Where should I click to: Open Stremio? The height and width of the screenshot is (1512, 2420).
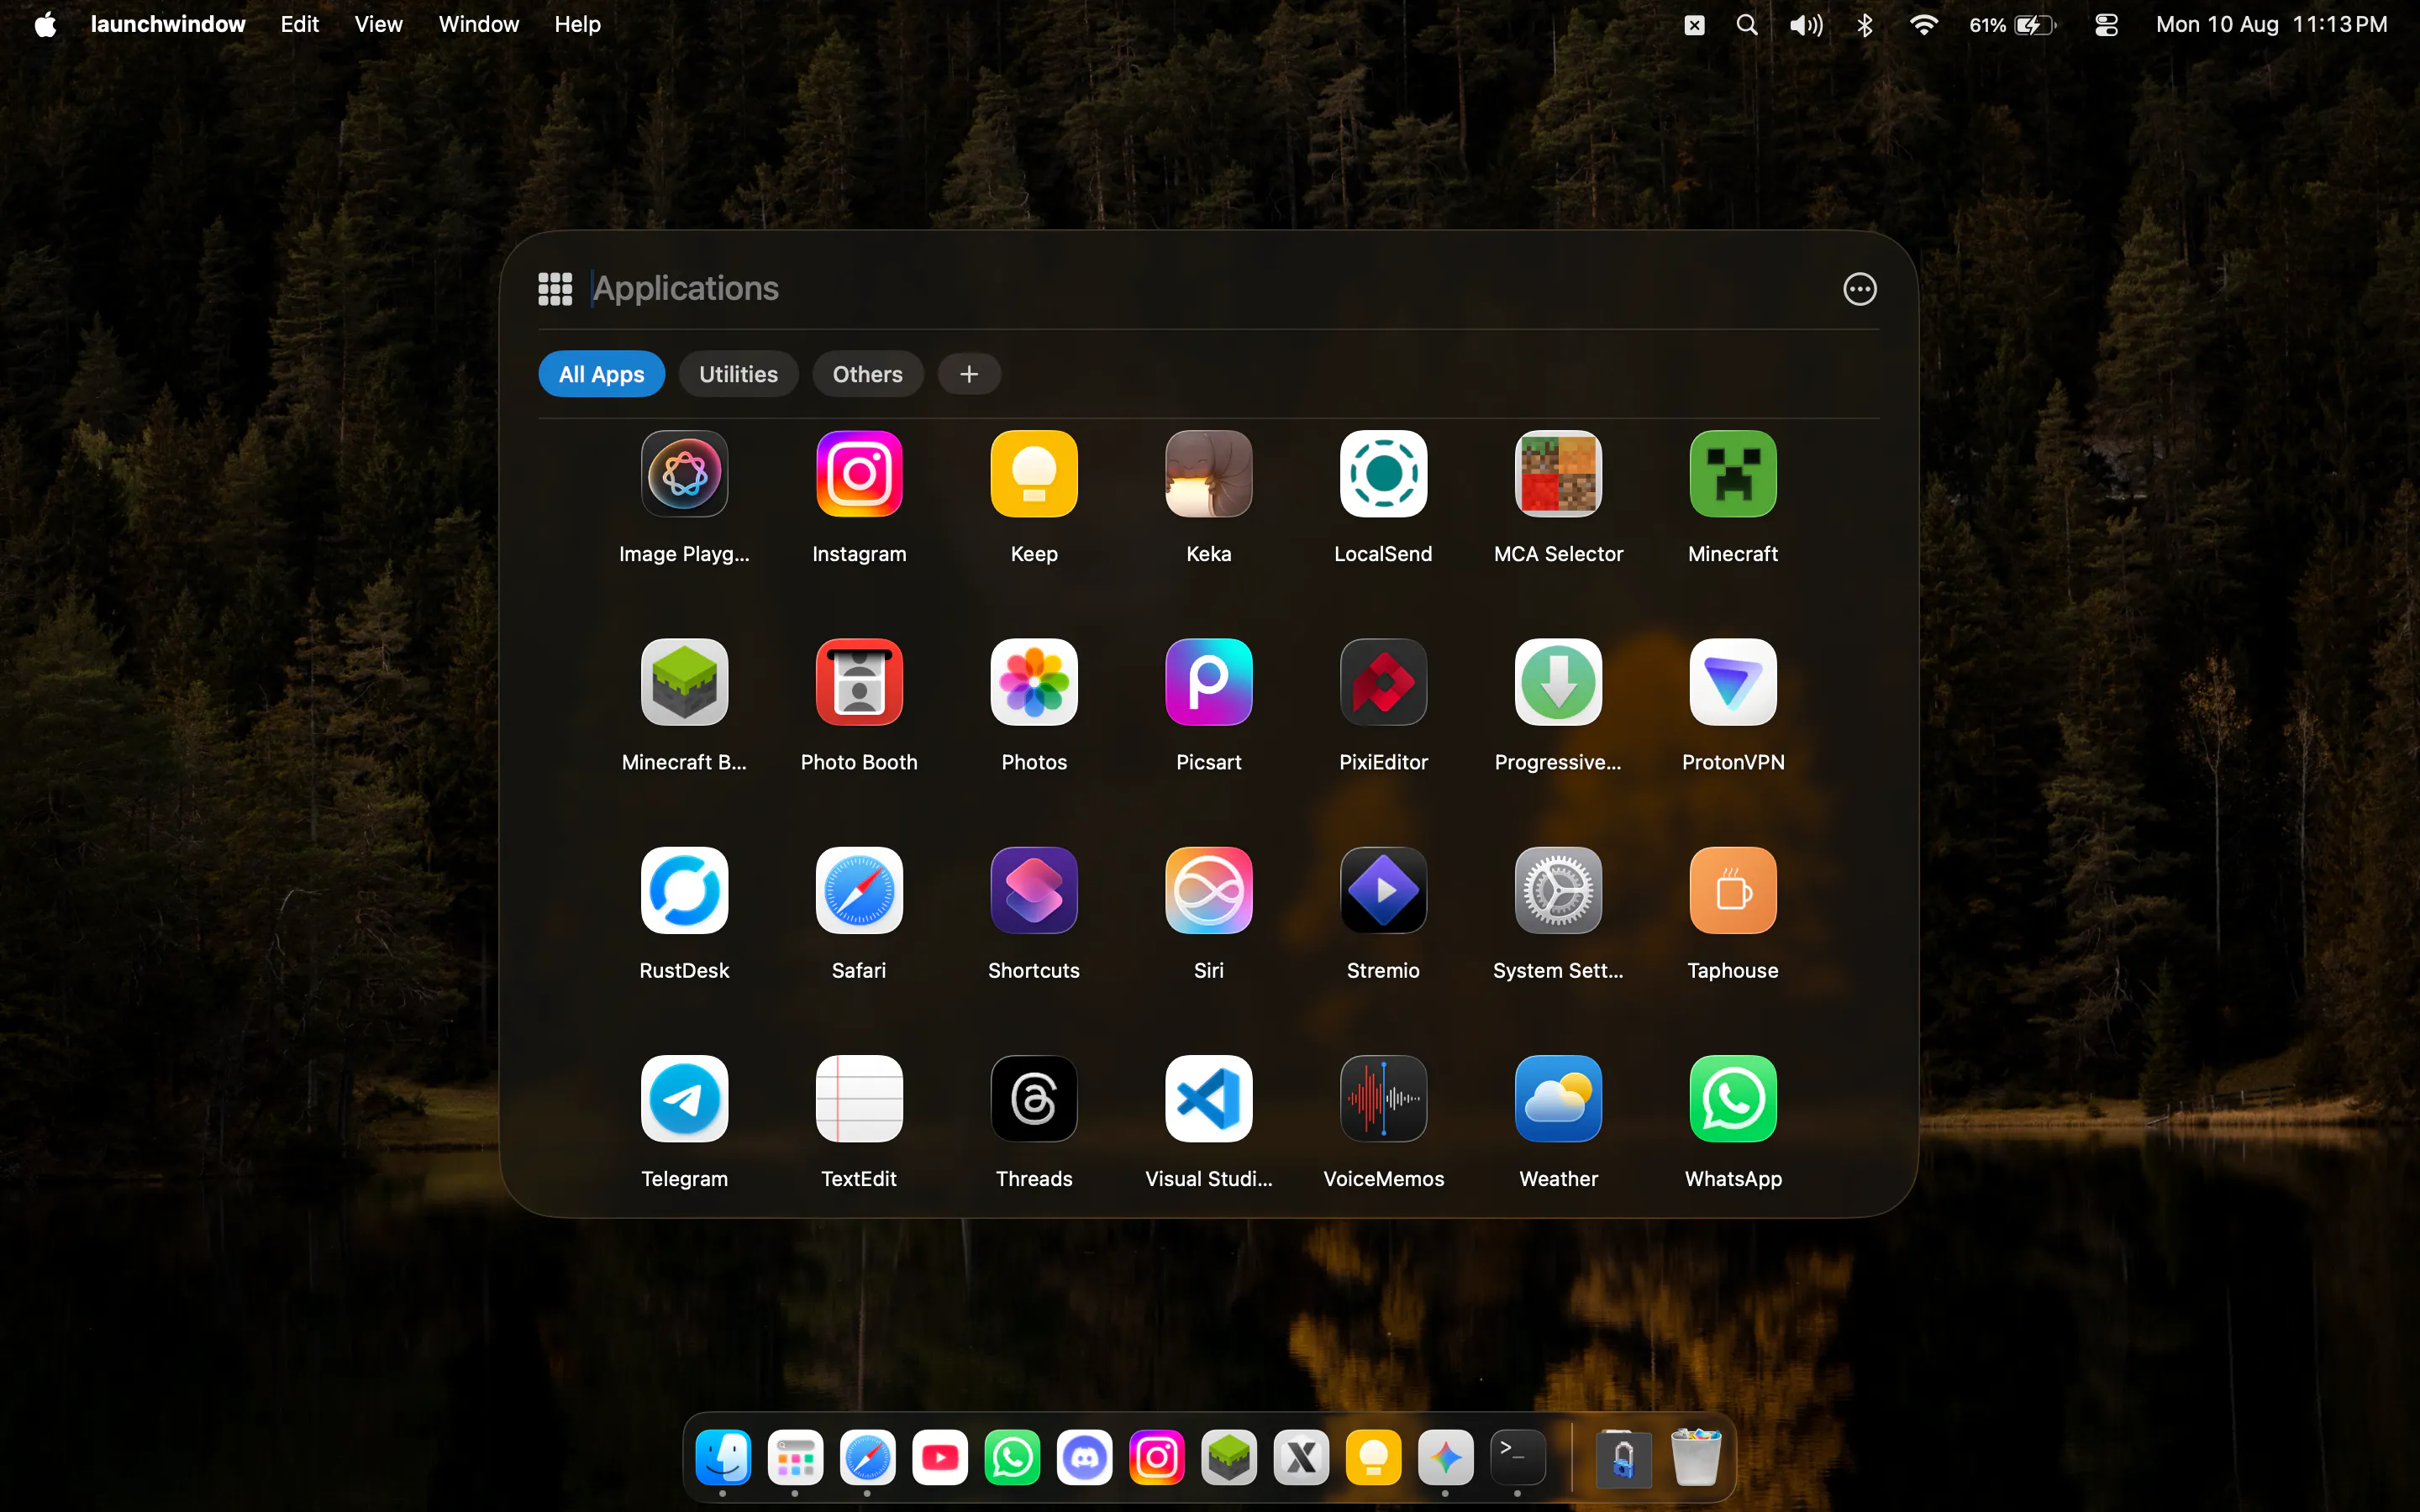click(x=1383, y=890)
